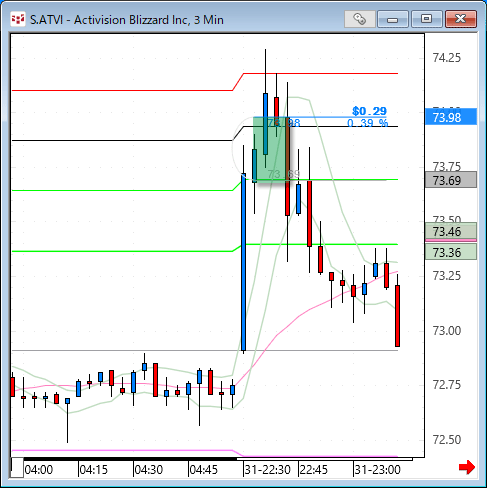
Task: Click the 31-22:30 time axis label
Action: pyautogui.click(x=268, y=470)
